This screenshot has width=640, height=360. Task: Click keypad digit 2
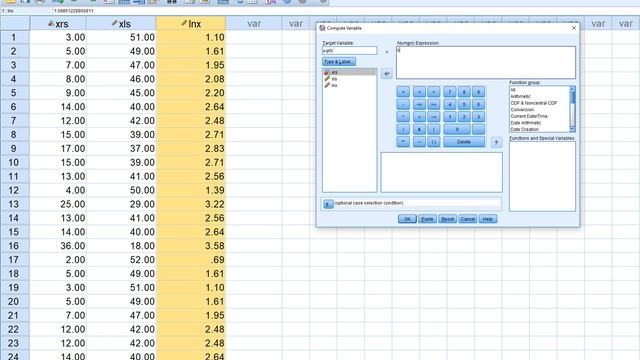click(x=464, y=117)
